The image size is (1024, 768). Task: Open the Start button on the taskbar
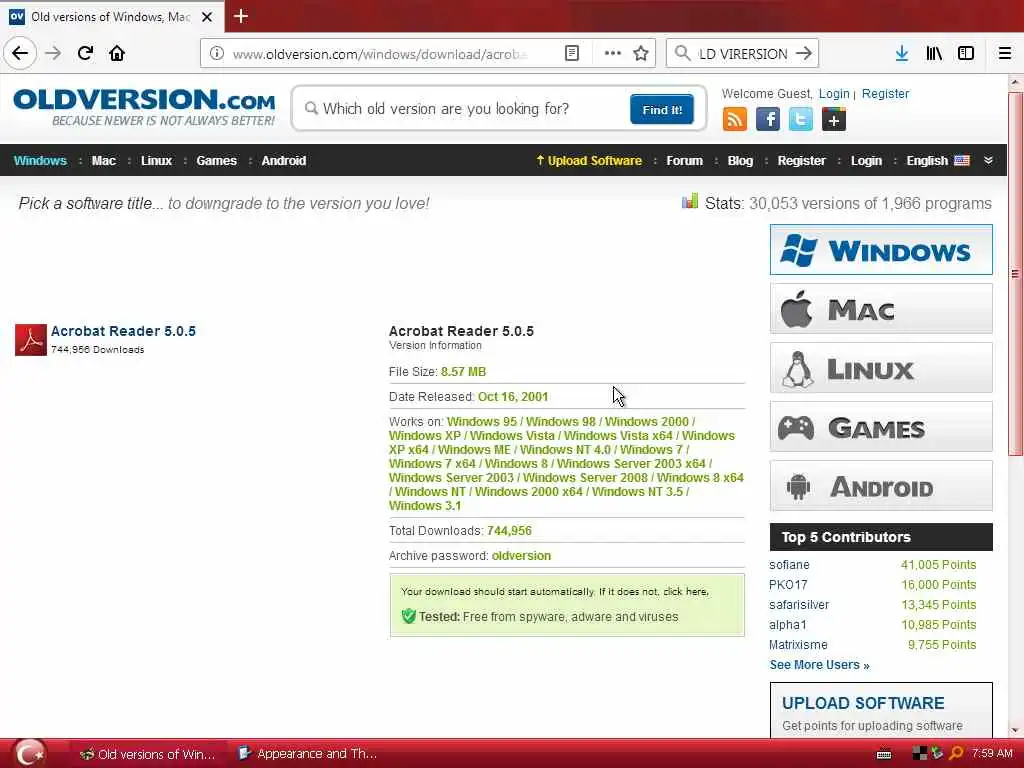(29, 753)
